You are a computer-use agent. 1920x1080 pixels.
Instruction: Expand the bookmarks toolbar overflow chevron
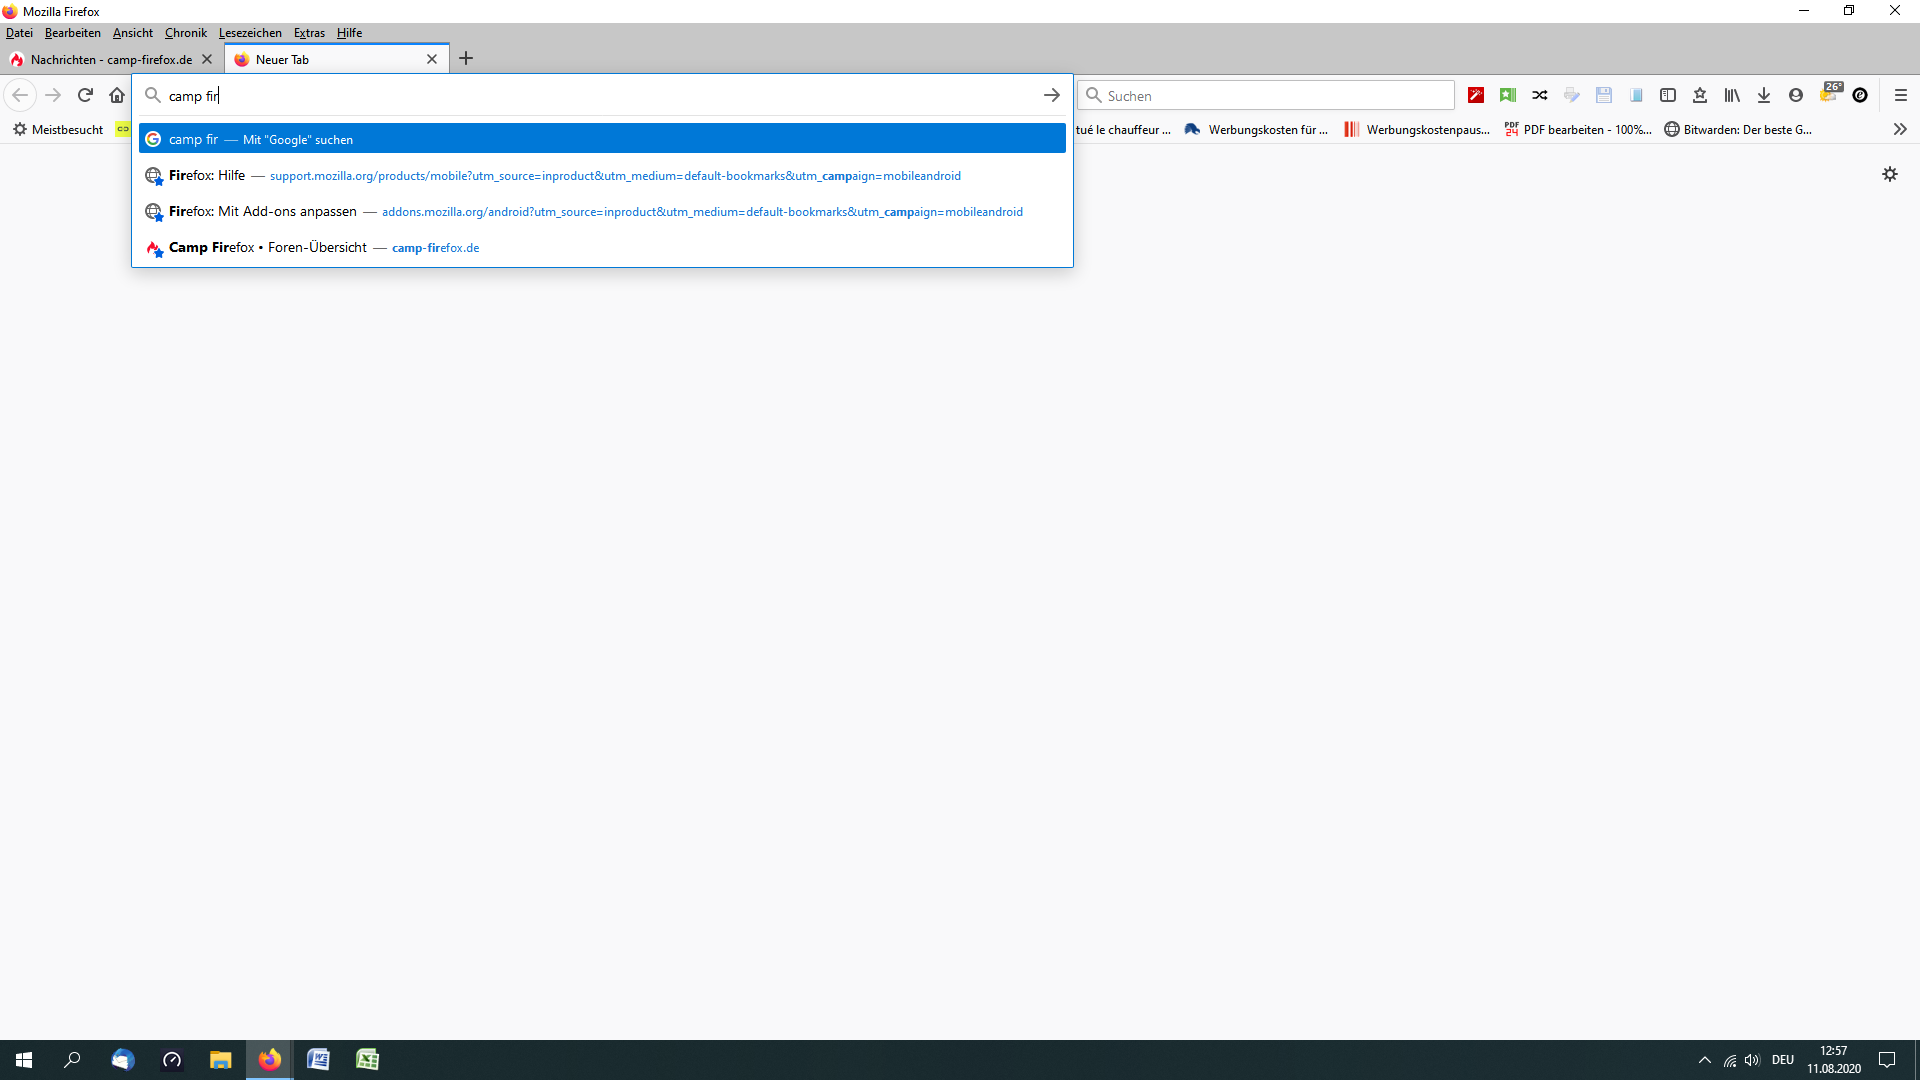click(1900, 129)
